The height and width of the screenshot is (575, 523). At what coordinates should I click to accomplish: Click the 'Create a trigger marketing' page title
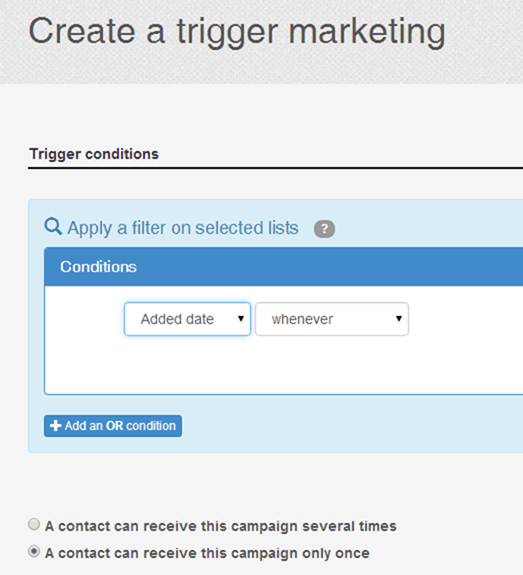point(237,32)
